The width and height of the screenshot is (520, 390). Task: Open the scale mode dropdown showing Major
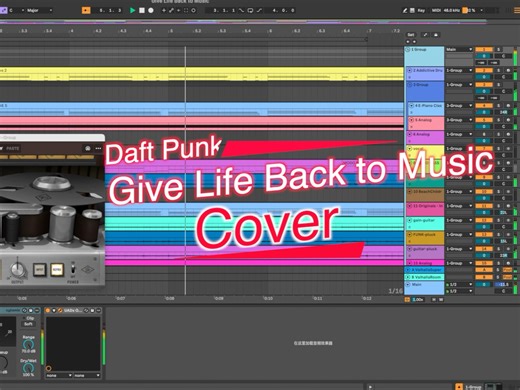pyautogui.click(x=39, y=10)
